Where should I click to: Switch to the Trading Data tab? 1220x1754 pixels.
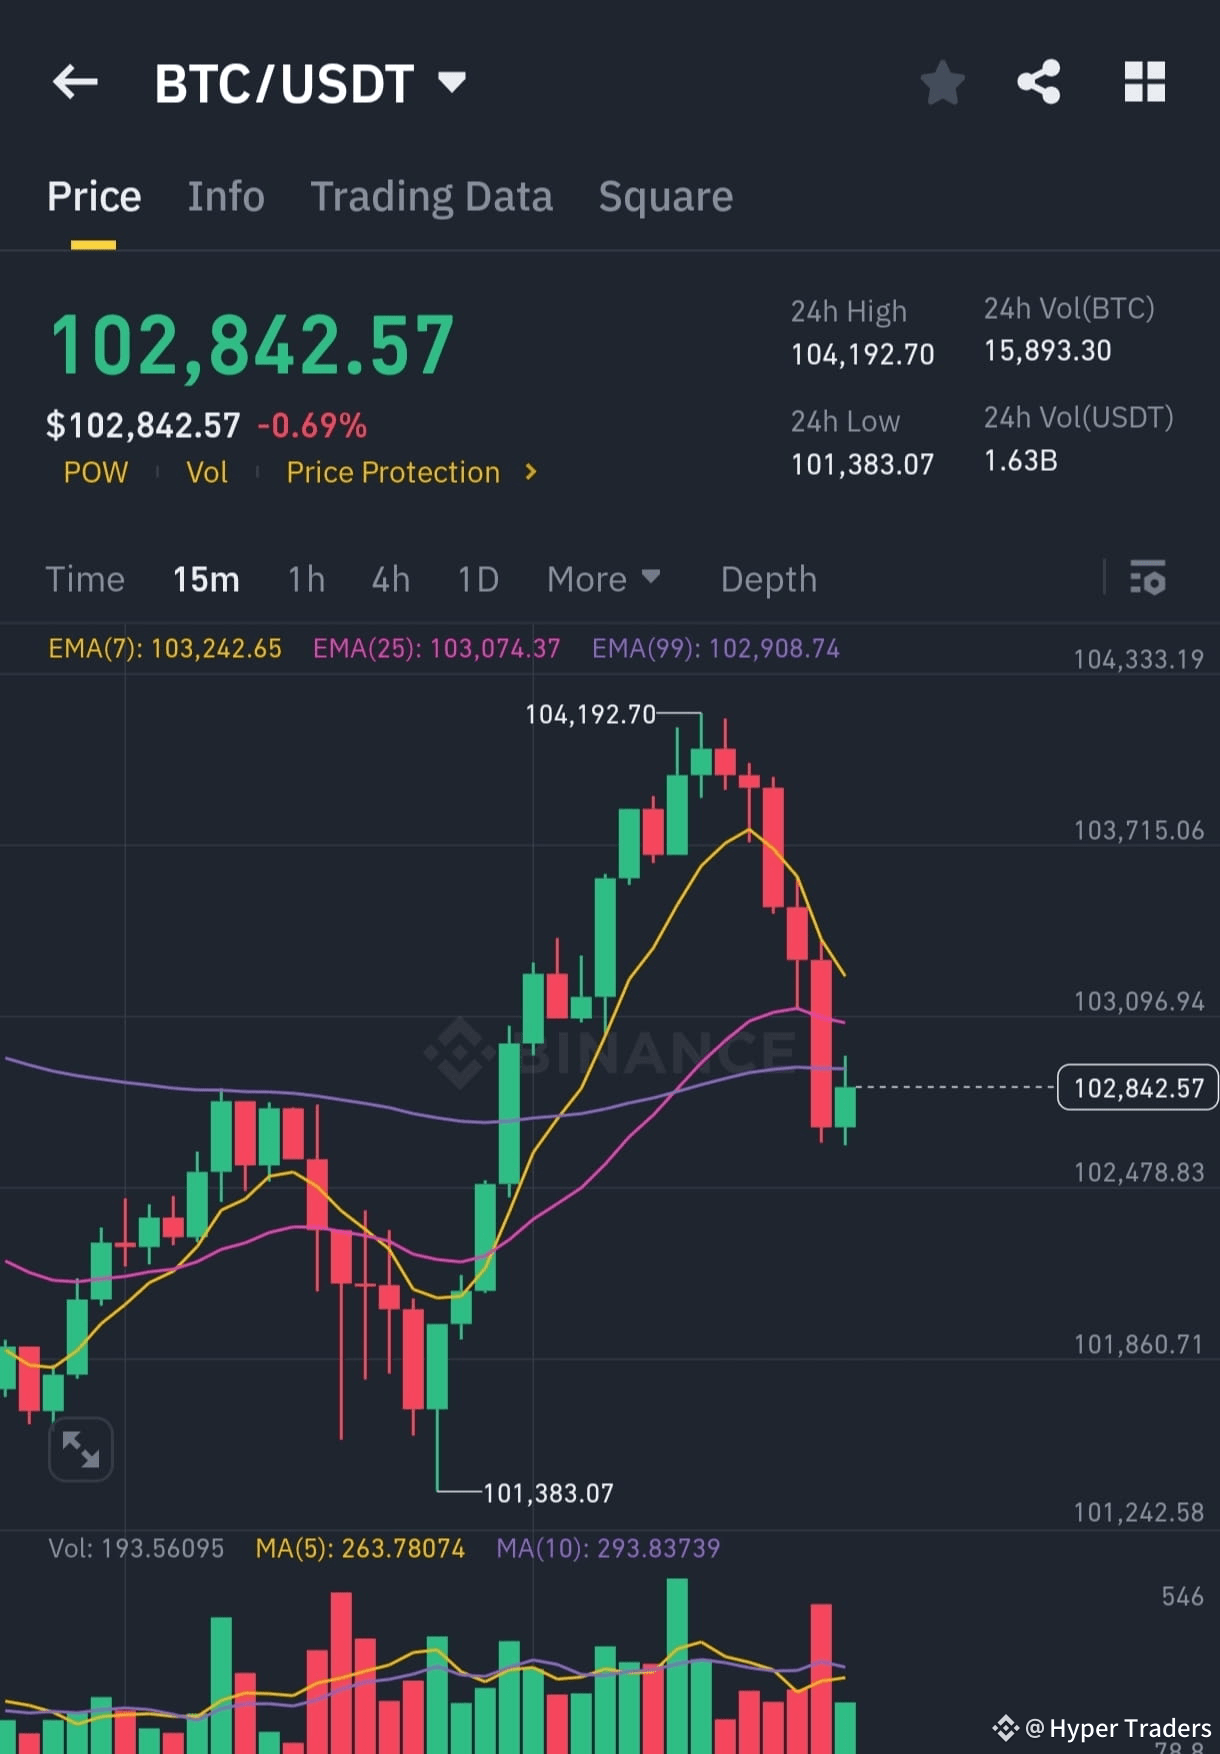[432, 196]
